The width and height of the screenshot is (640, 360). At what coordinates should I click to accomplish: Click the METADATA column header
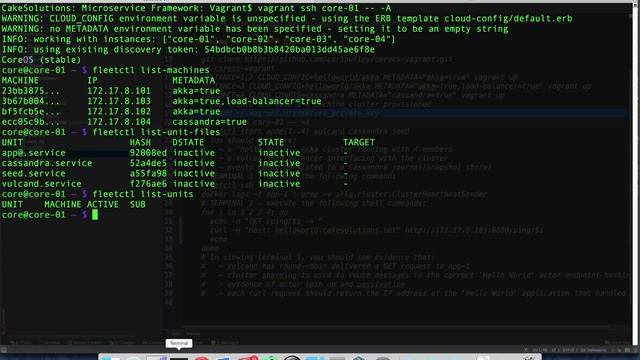point(193,80)
